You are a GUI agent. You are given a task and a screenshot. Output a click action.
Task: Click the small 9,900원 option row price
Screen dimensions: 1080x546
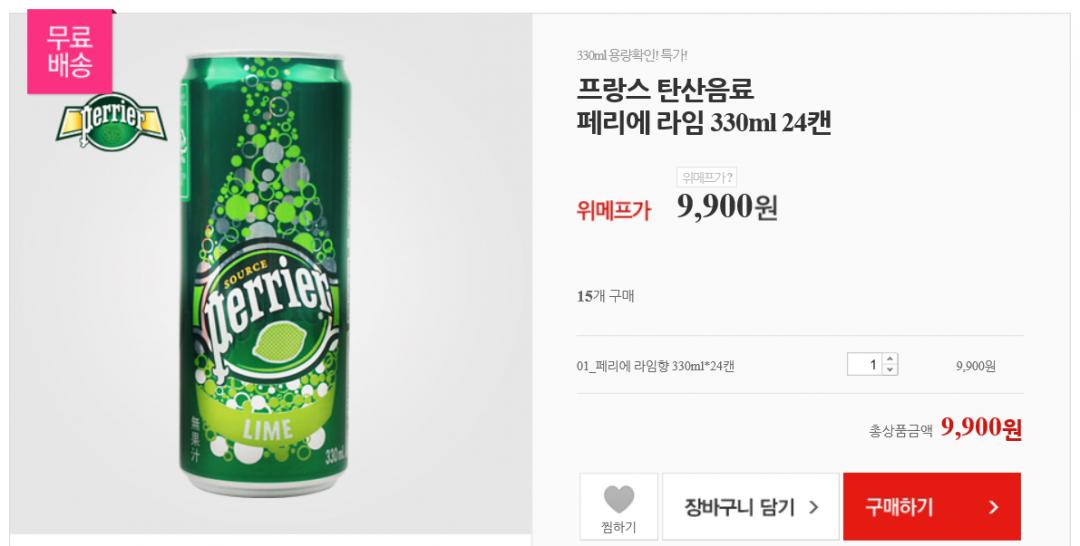pyautogui.click(x=975, y=366)
